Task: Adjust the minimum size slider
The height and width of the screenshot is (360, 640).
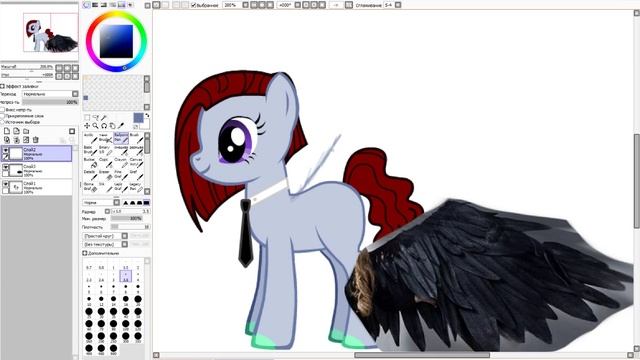Action: [x=127, y=219]
